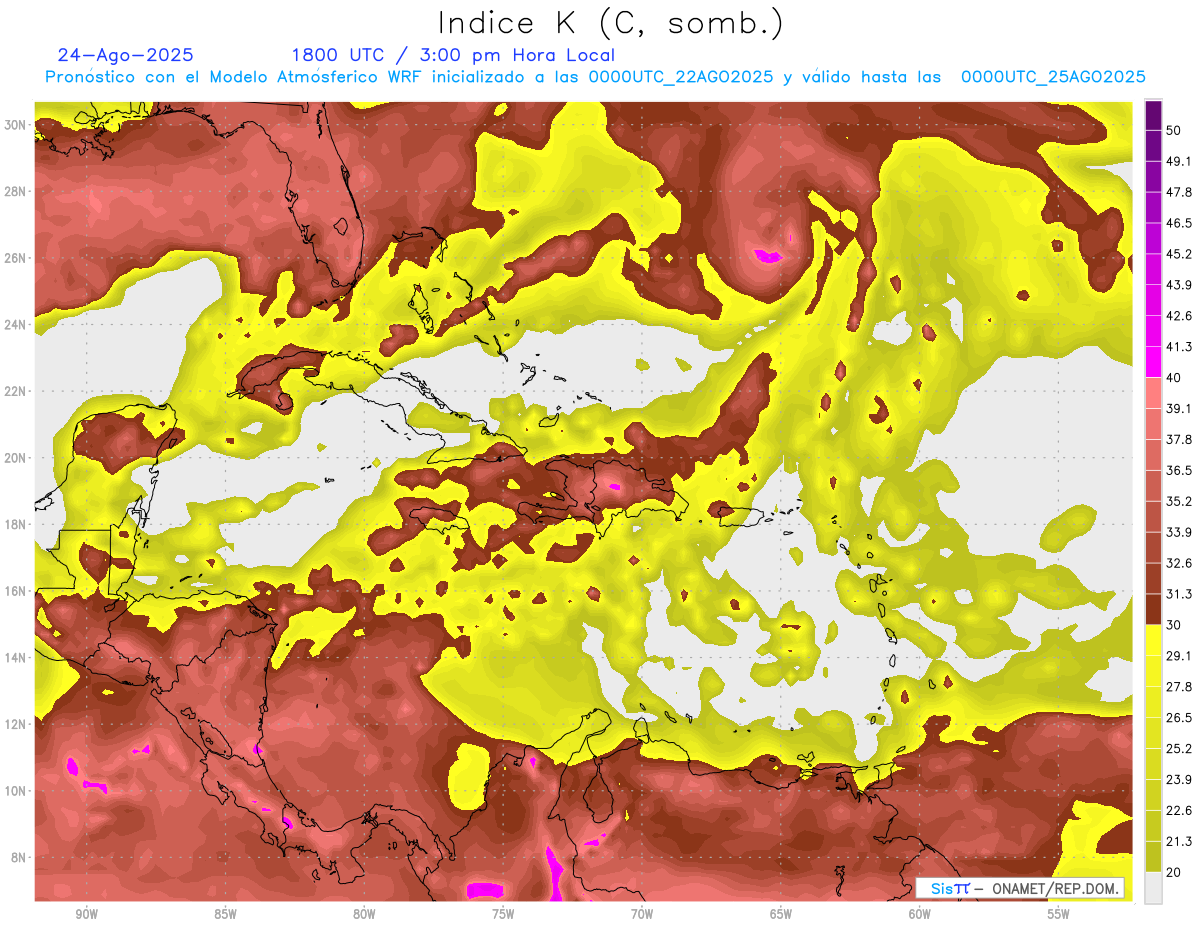Click the '26.5' colorbar value
This screenshot has width=1200, height=927.
click(x=1179, y=717)
